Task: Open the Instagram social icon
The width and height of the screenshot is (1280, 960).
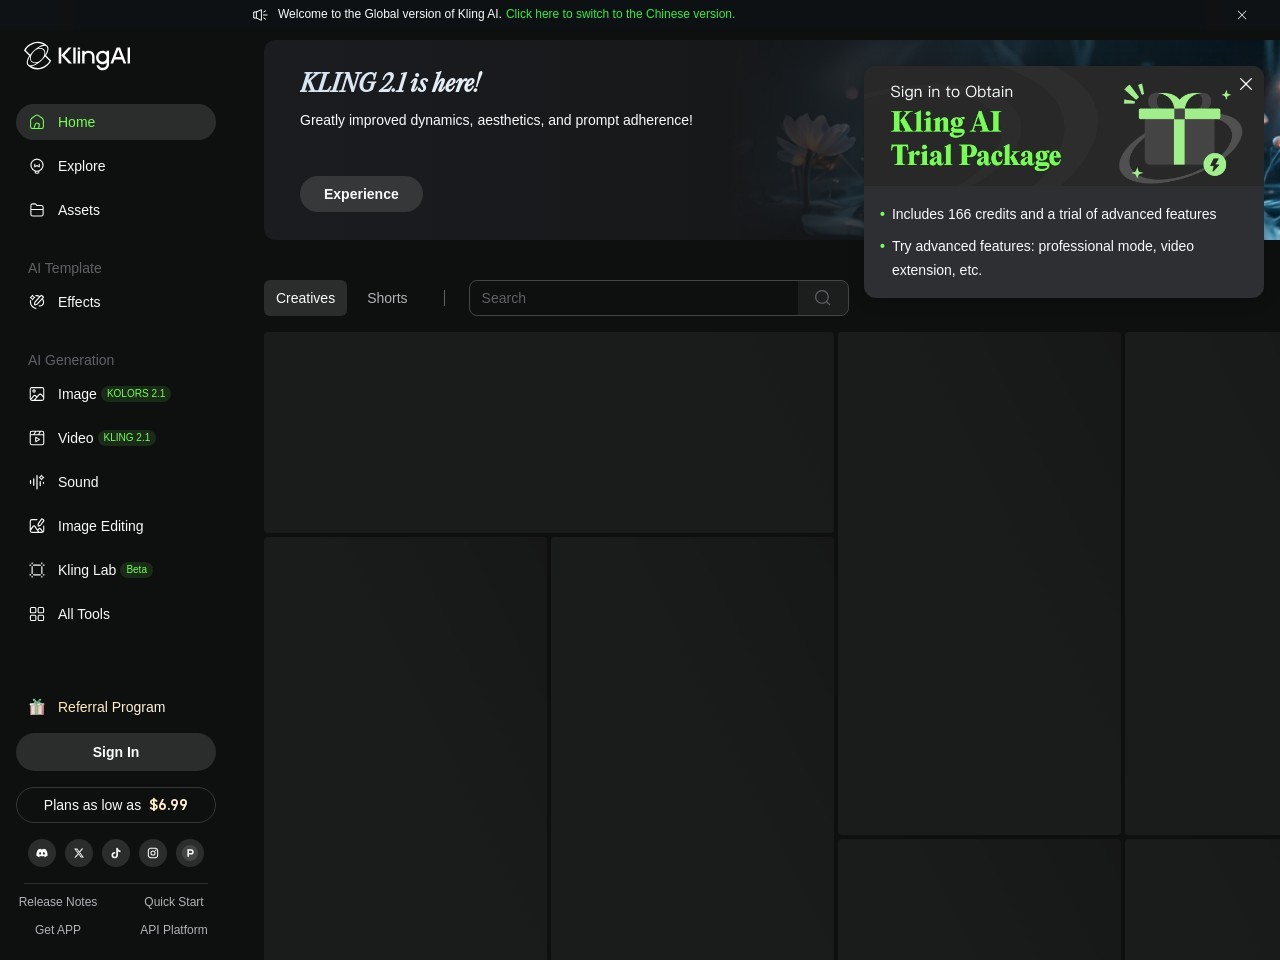Action: [153, 853]
